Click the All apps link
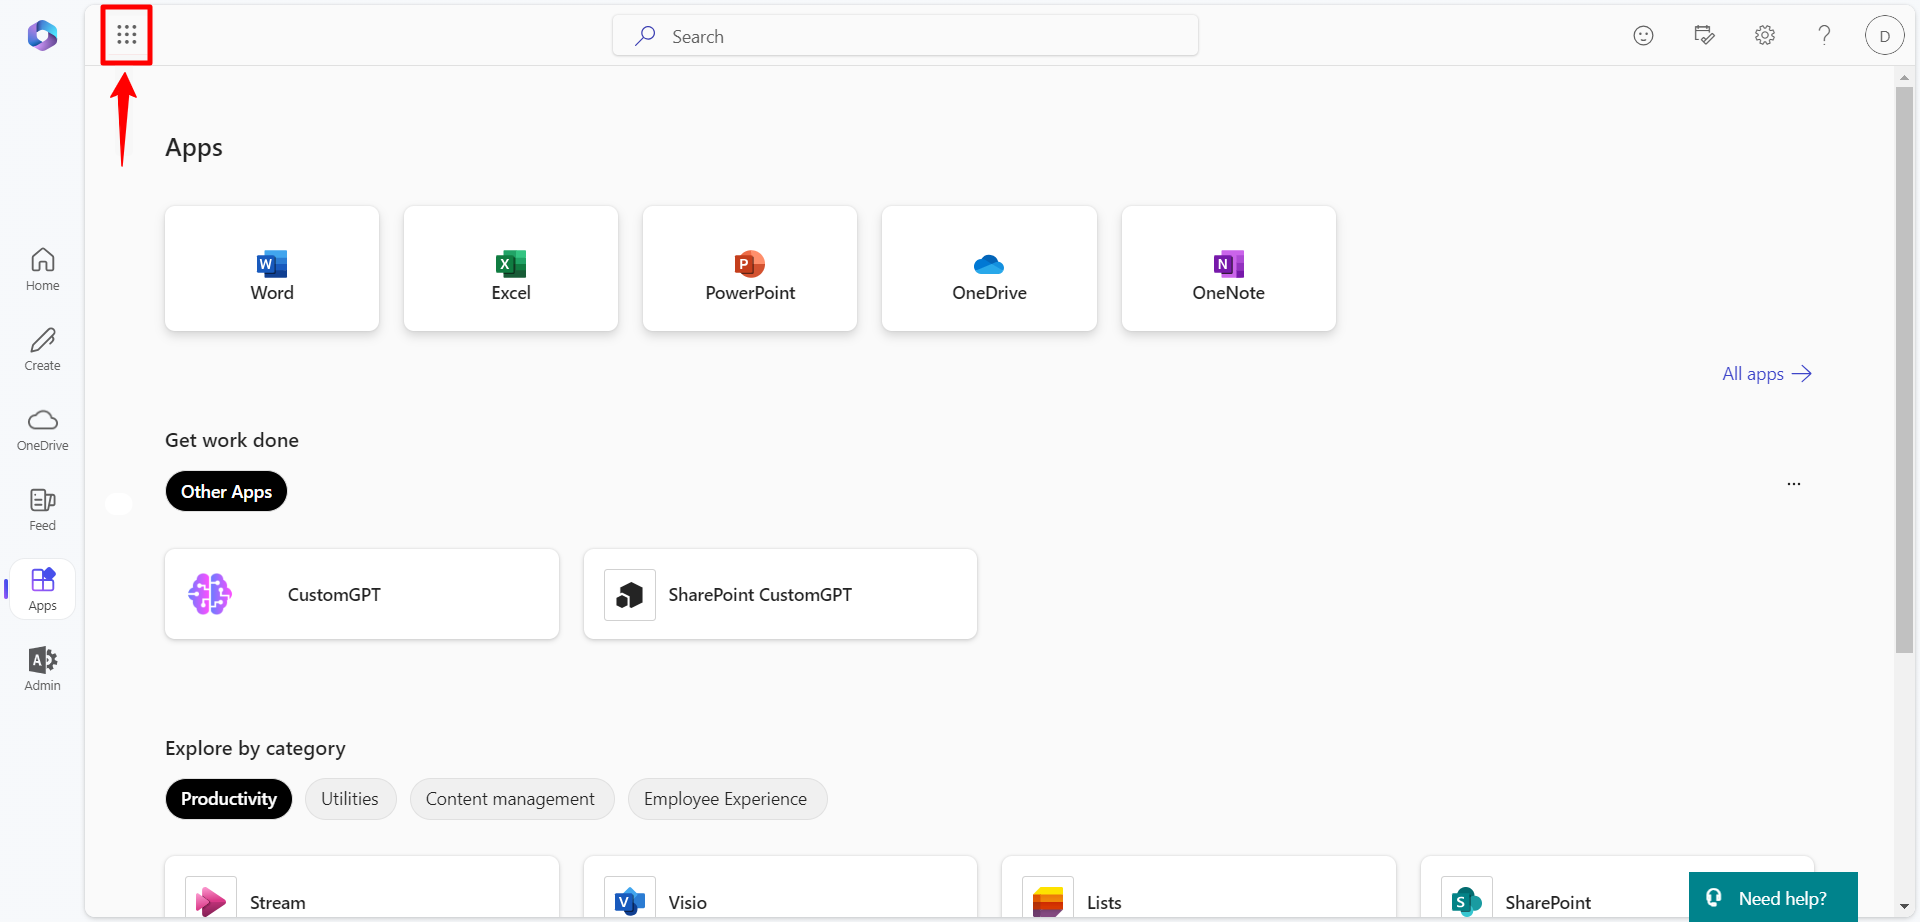The width and height of the screenshot is (1920, 922). pyautogui.click(x=1767, y=374)
